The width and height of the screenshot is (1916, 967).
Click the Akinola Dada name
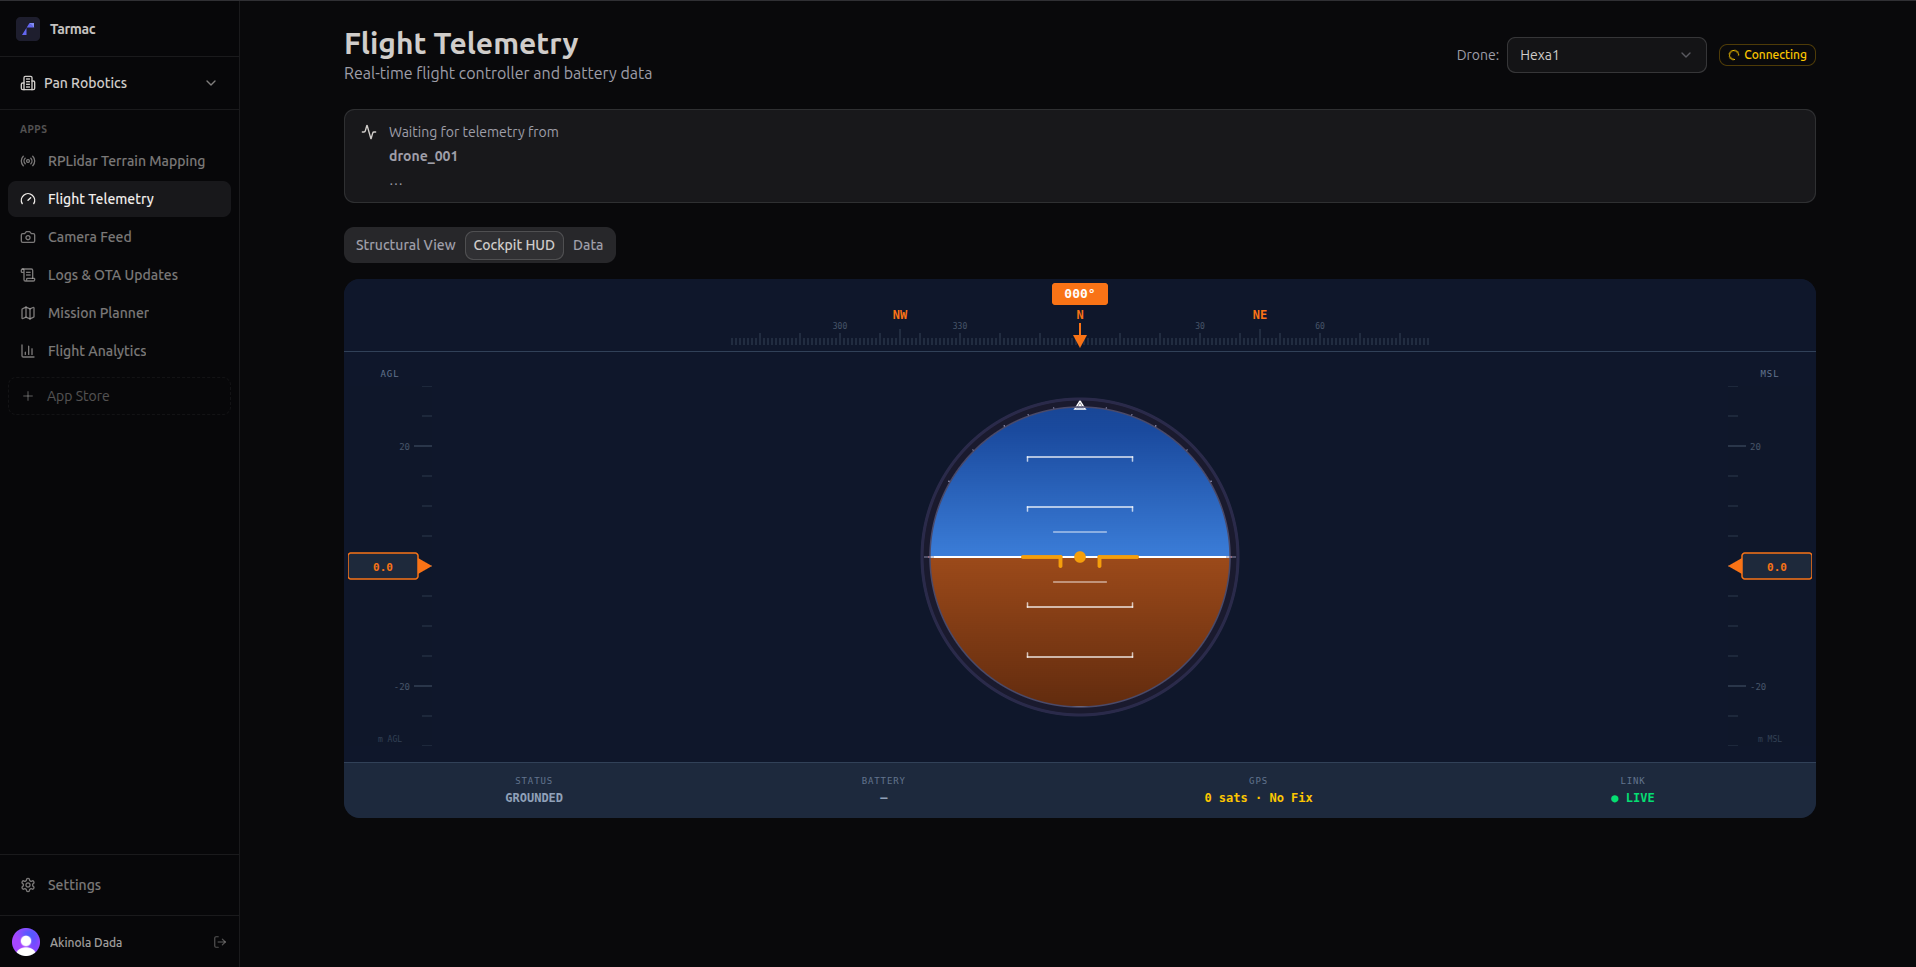tap(86, 942)
